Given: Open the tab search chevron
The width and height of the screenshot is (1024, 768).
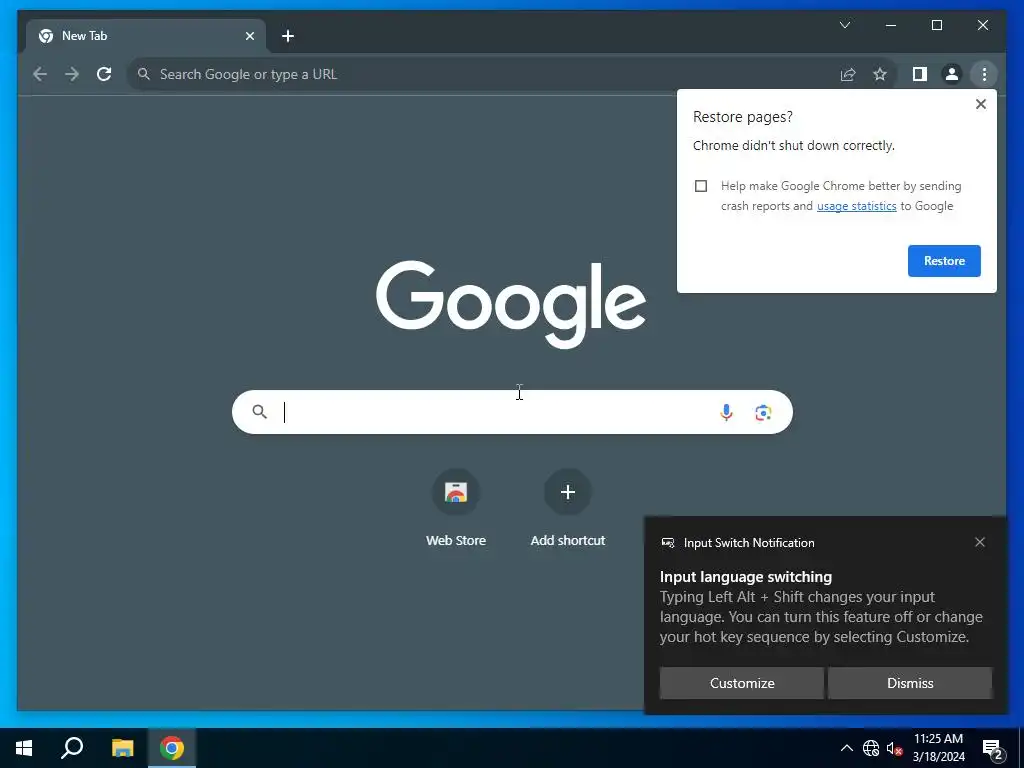Looking at the screenshot, I should (844, 25).
